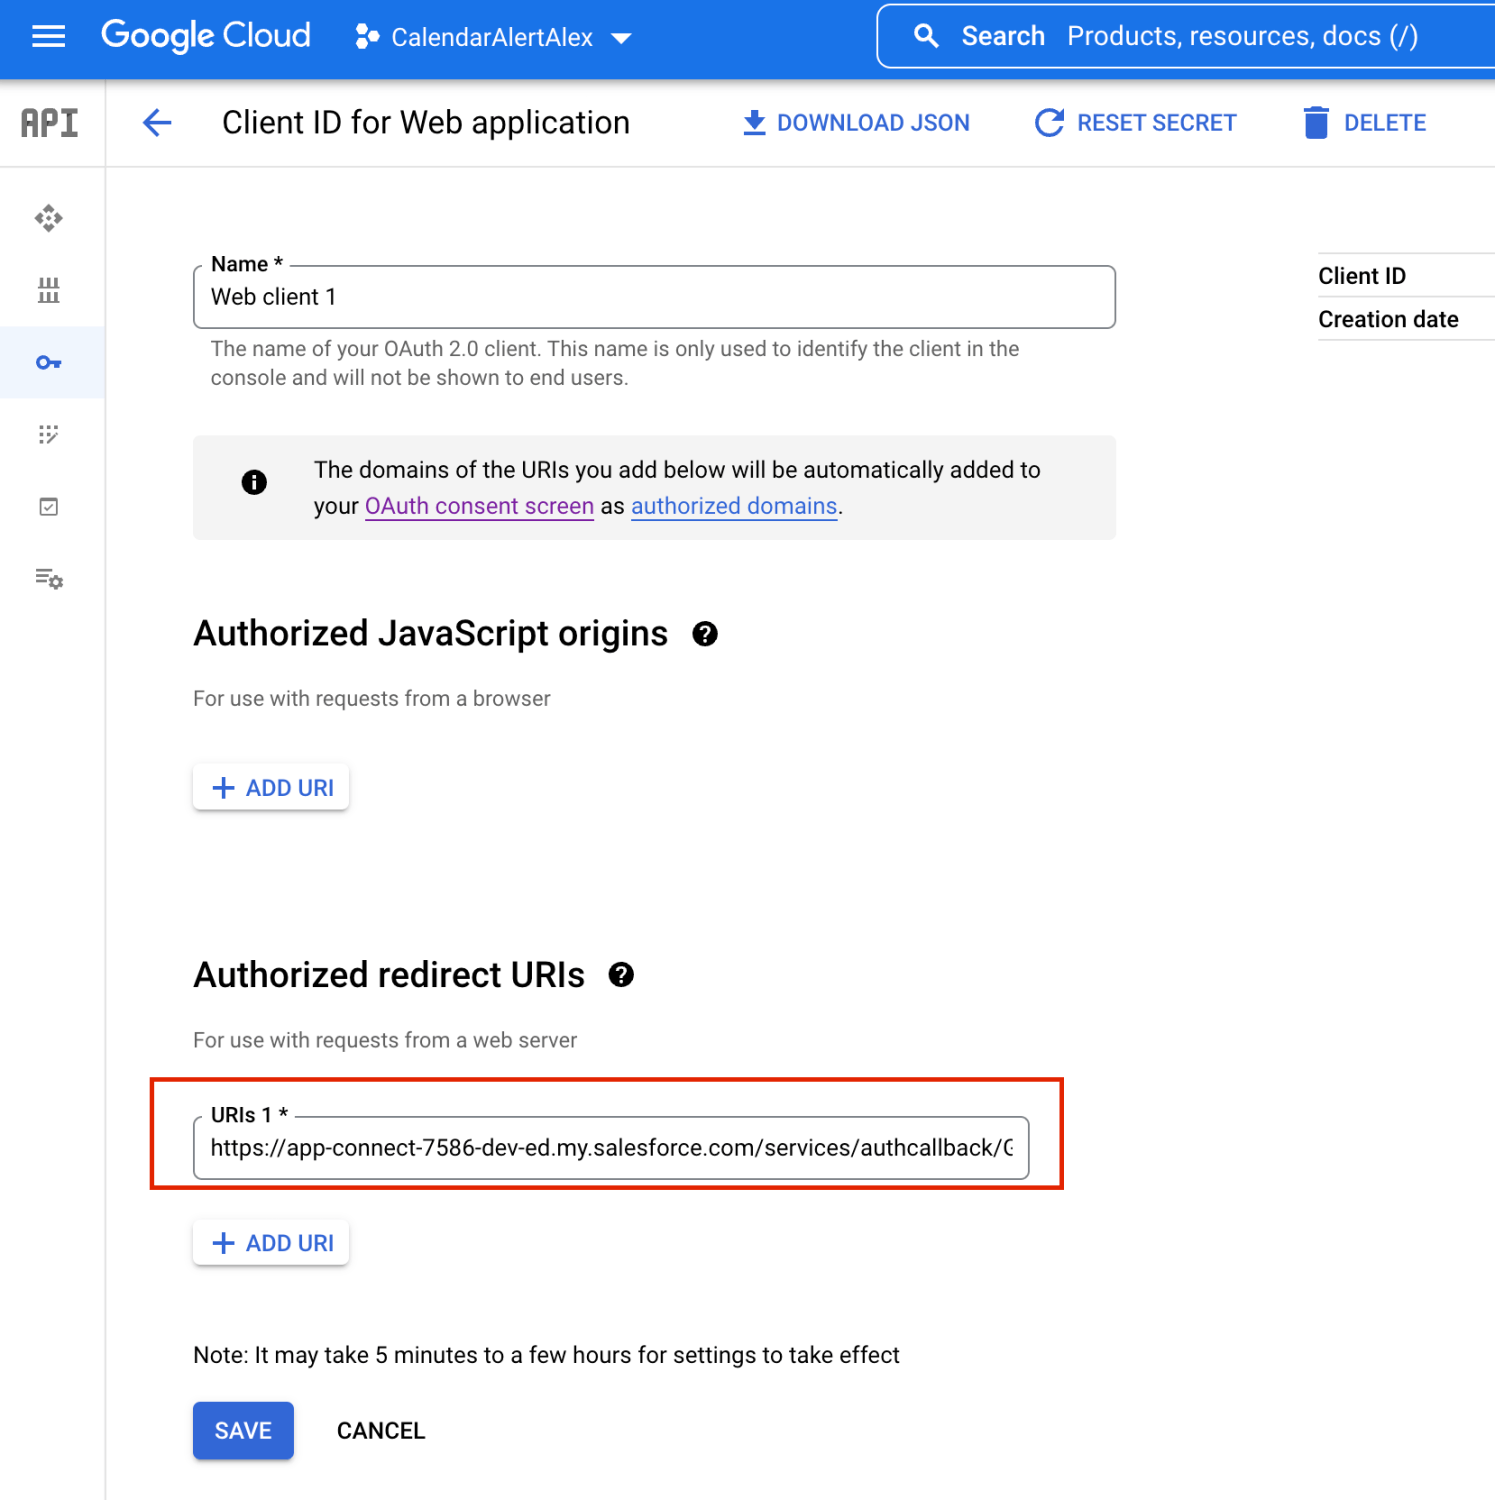Screen dimensions: 1495x1500
Task: Click the back arrow next to Client ID
Action: 156,122
